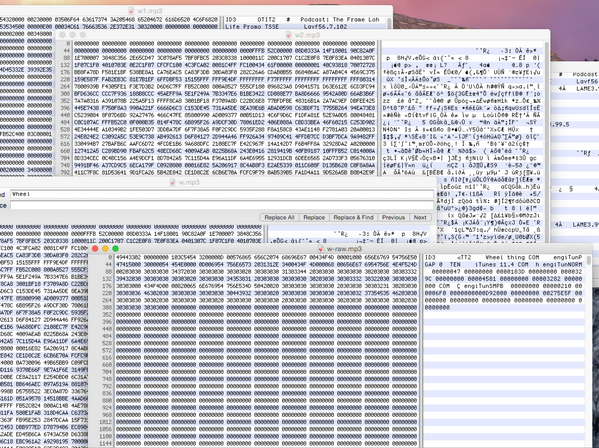Image resolution: width=599 pixels, height=448 pixels.
Task: Select line offset 132 in w-raw.mp3 gutter
Action: (107, 279)
